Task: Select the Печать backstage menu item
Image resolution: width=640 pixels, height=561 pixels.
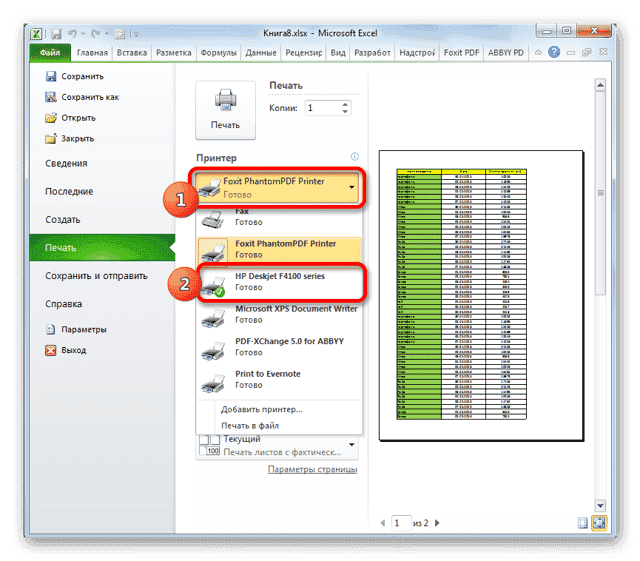Action: 102,248
